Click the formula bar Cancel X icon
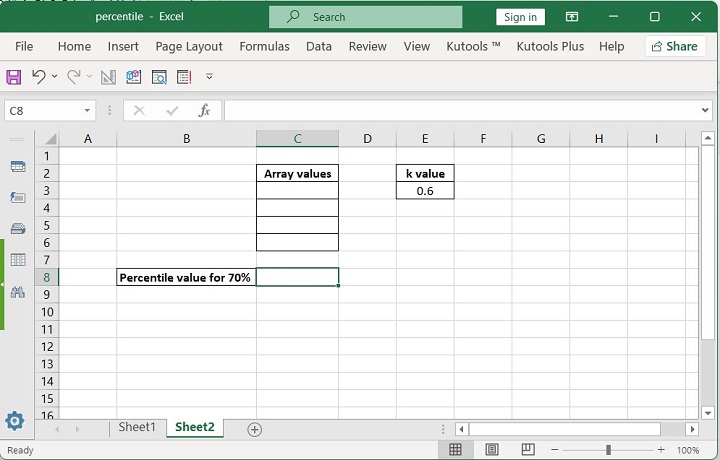This screenshot has height=460, width=720. pyautogui.click(x=139, y=111)
